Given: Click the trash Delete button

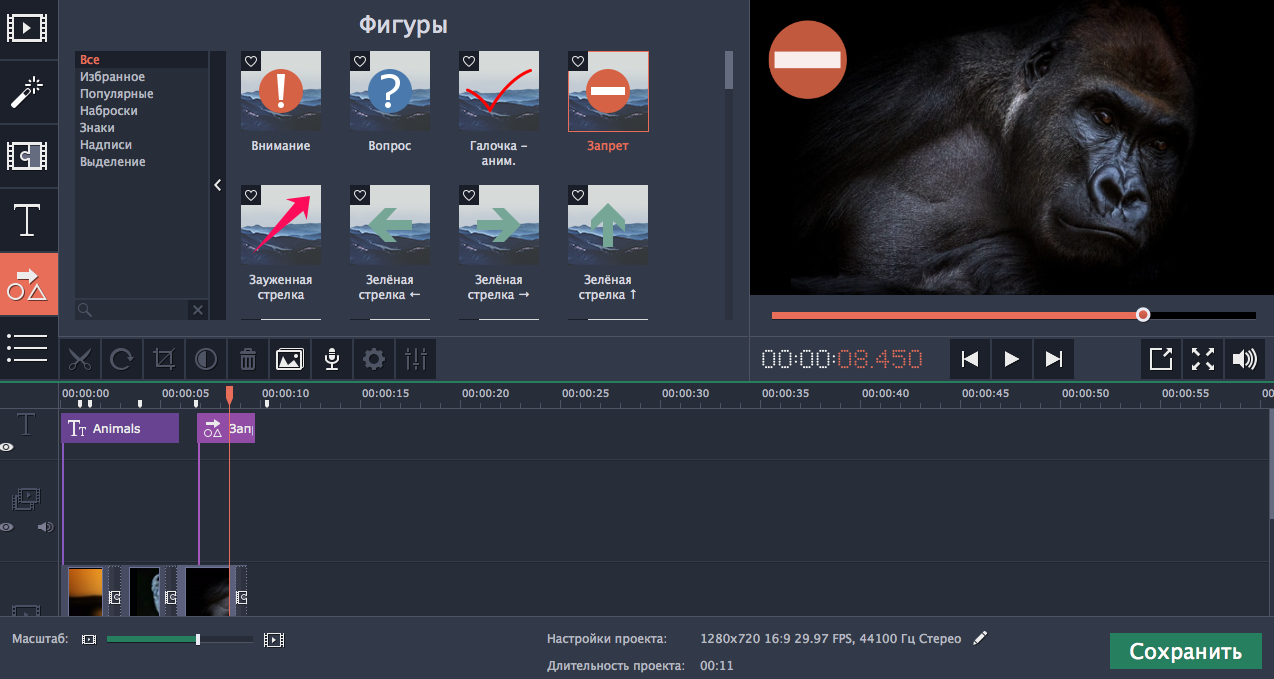Looking at the screenshot, I should point(248,358).
